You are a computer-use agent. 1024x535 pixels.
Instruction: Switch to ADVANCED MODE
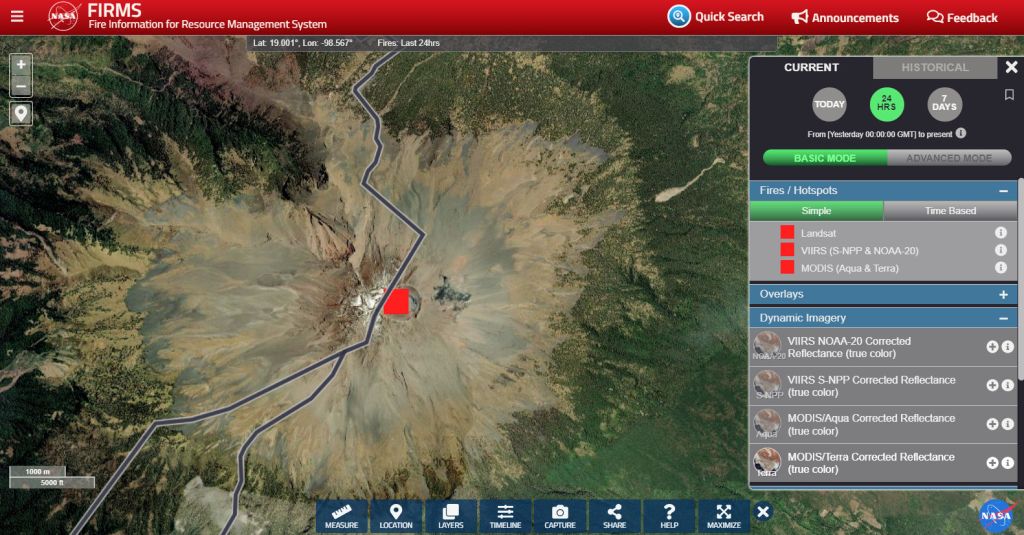(x=948, y=158)
